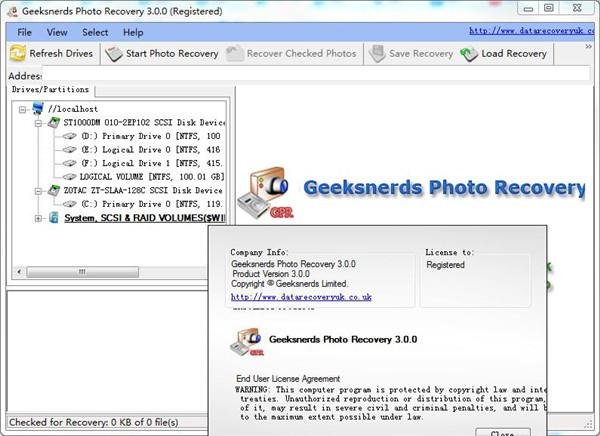The height and width of the screenshot is (436, 600).
Task: Click 'Checked for Recovery: 0 KB' status text
Action: (94, 422)
